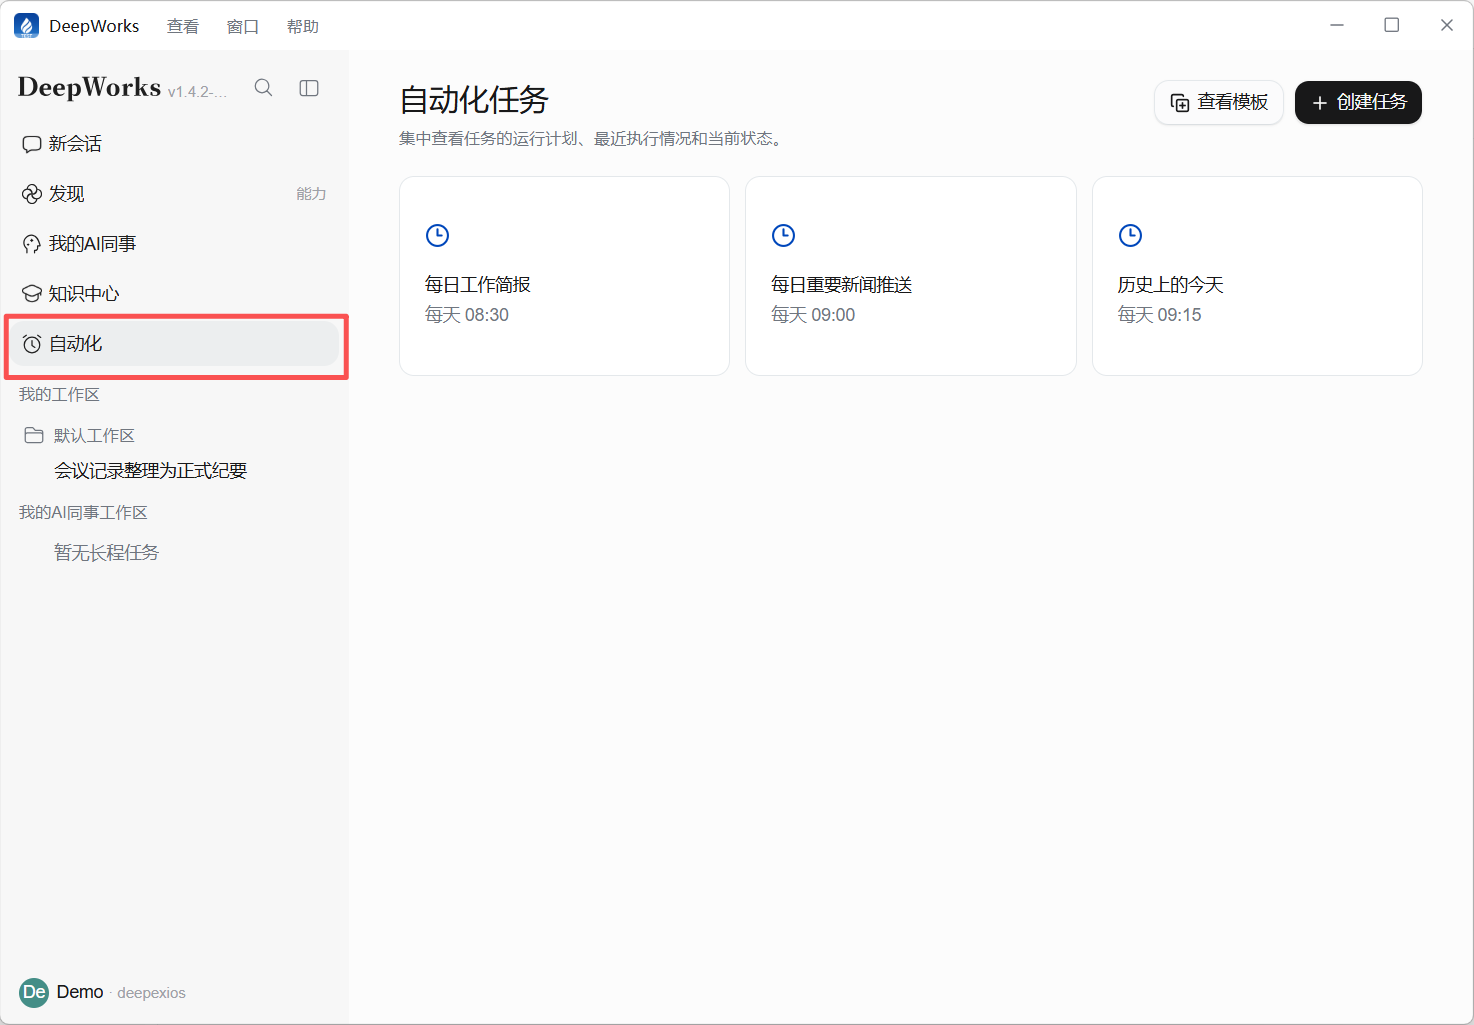1474x1025 pixels.
Task: Maximize the DeepWorks window
Action: tap(1391, 25)
